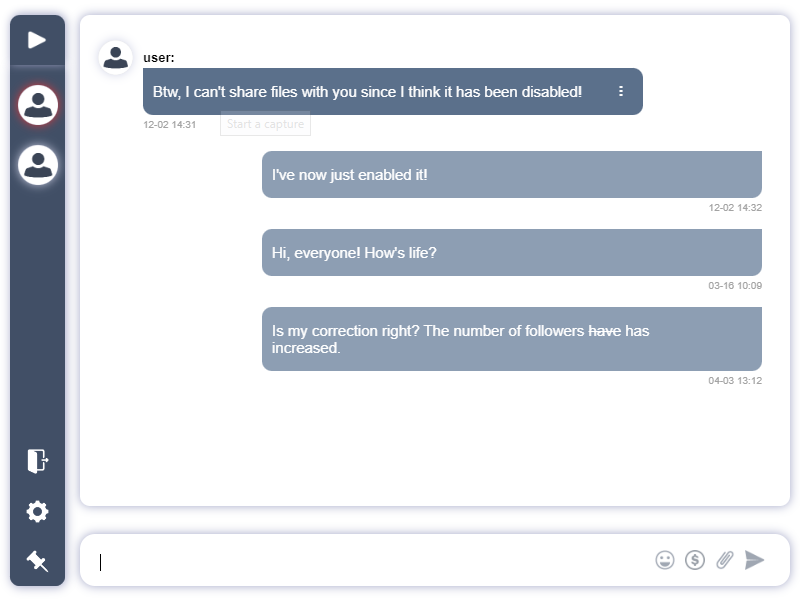Click the dollar coin icon
This screenshot has width=800, height=600.
click(695, 560)
